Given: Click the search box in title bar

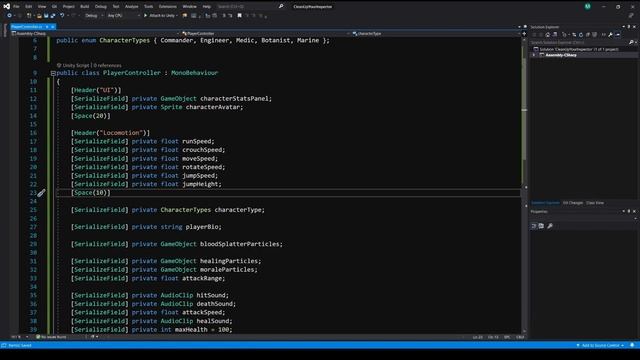Looking at the screenshot, I should (250, 7).
